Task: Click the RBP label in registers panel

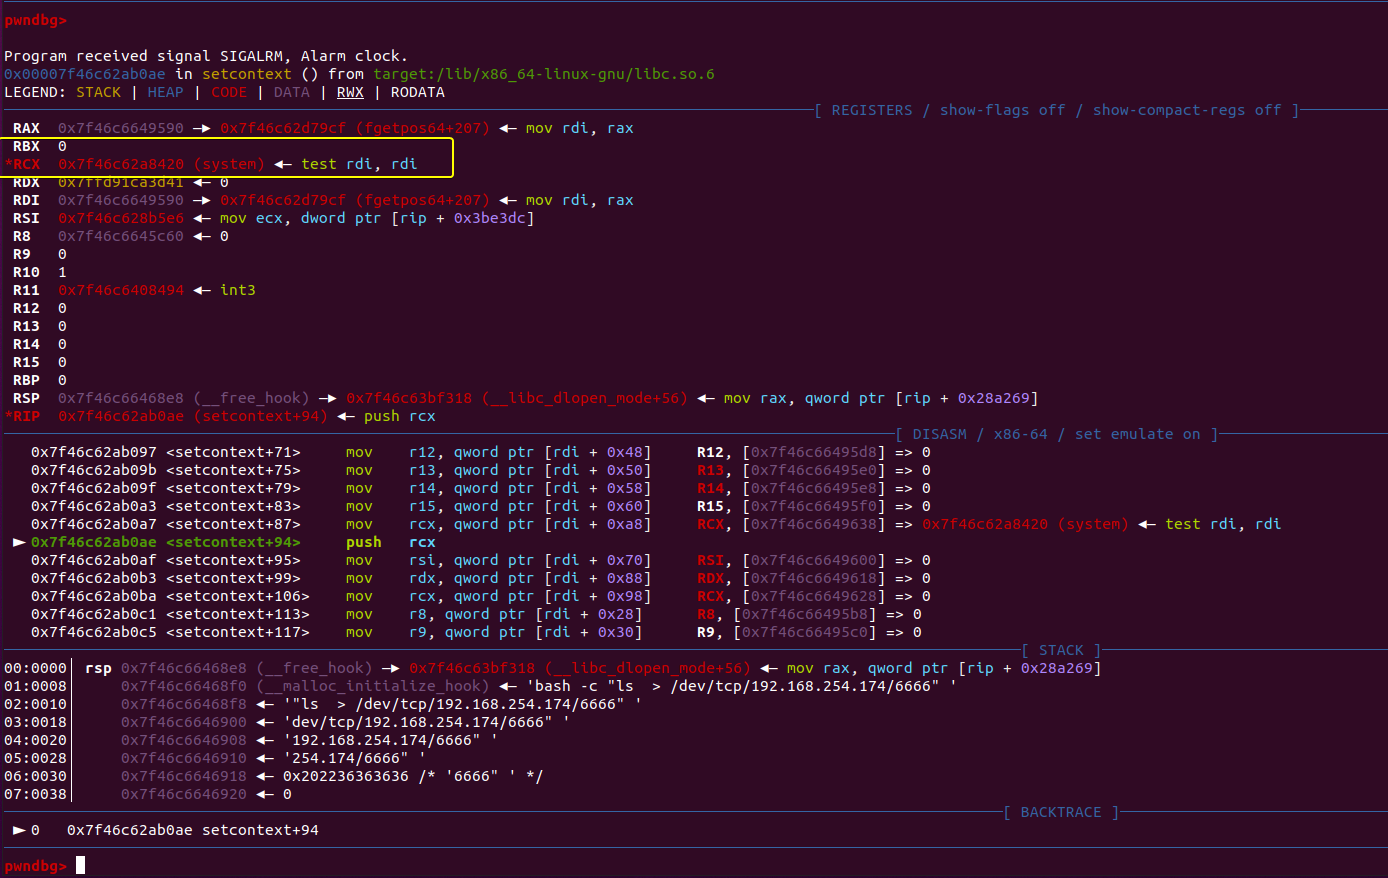Action: pyautogui.click(x=26, y=380)
